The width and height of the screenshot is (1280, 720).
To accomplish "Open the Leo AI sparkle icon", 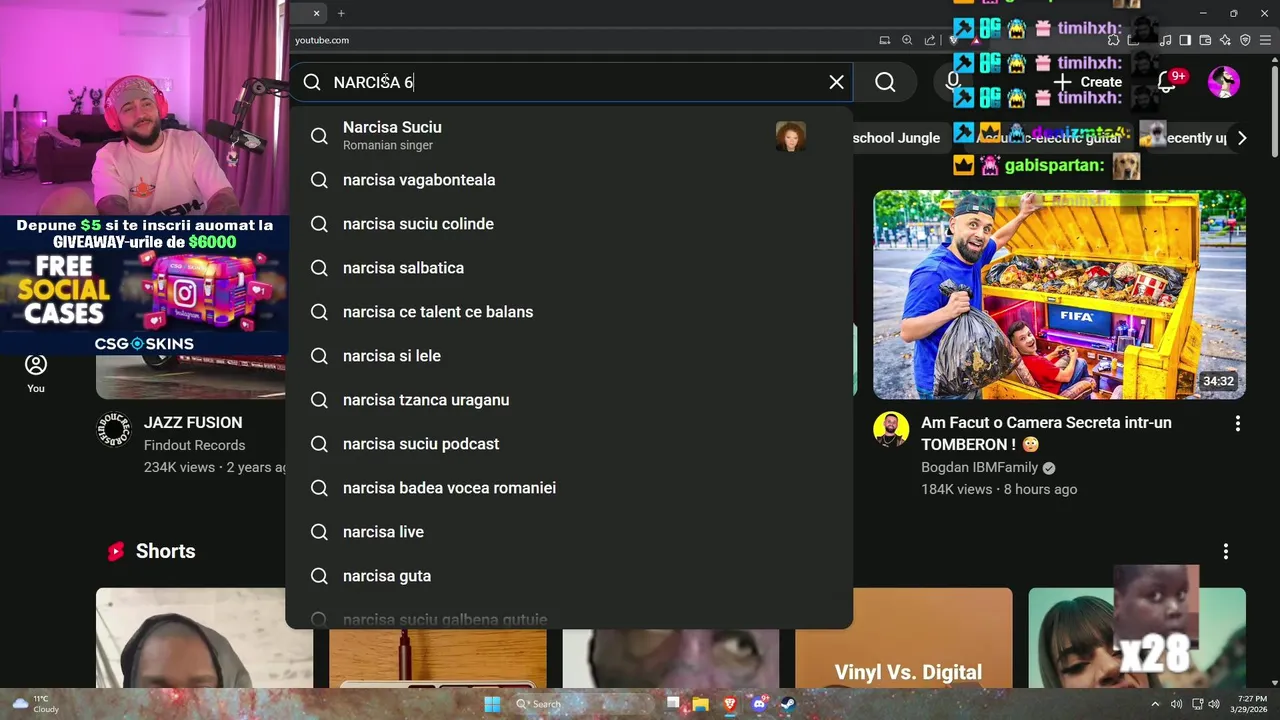I will (1225, 40).
